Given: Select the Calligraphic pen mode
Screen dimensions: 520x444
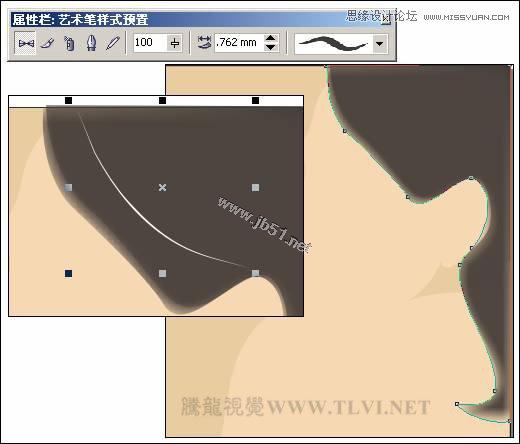Looking at the screenshot, I should point(91,43).
